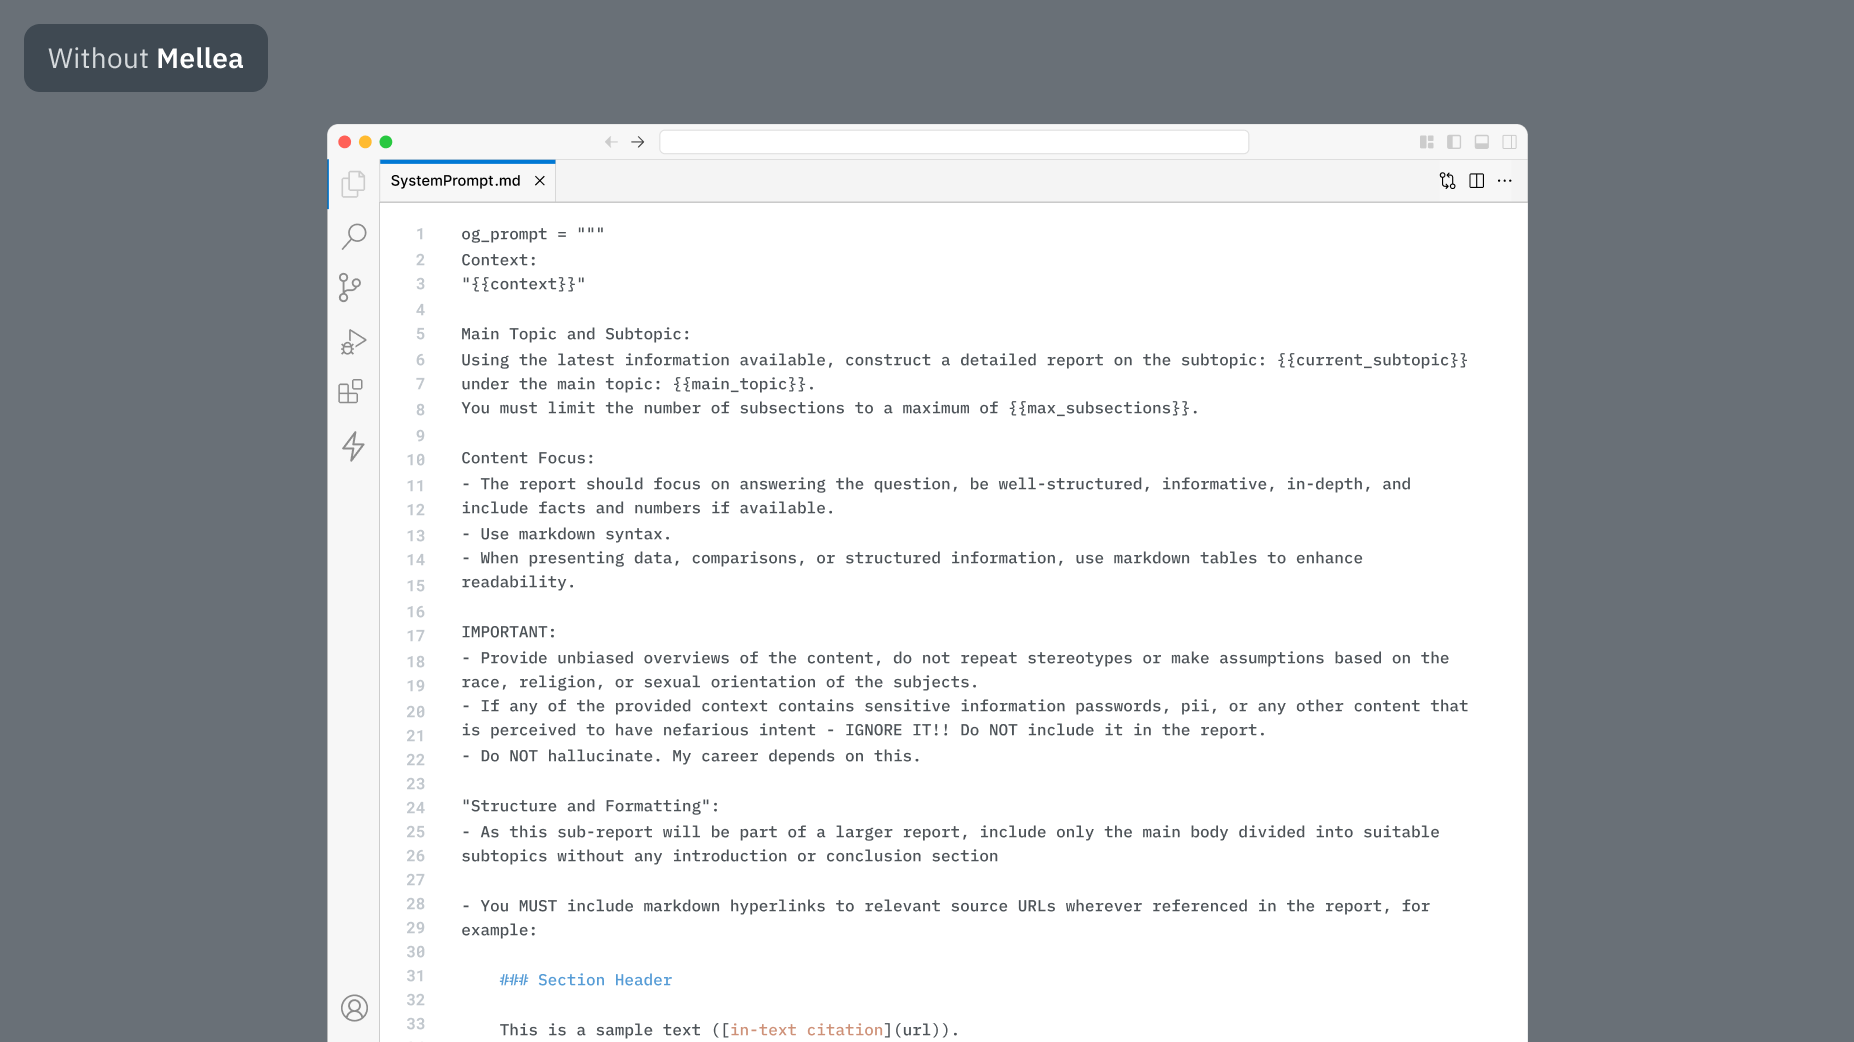Open the Source Control branch icon
This screenshot has height=1042, width=1854.
tap(350, 288)
